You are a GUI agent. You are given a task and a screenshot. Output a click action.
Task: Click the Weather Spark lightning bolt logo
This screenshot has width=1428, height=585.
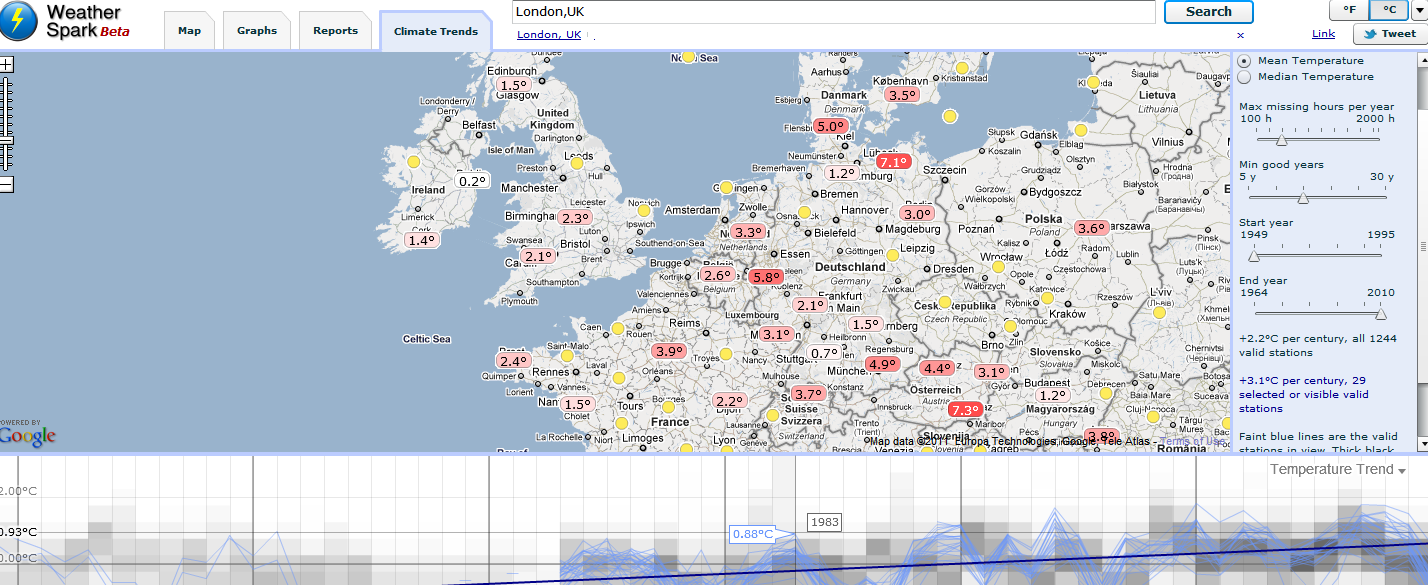(17, 18)
